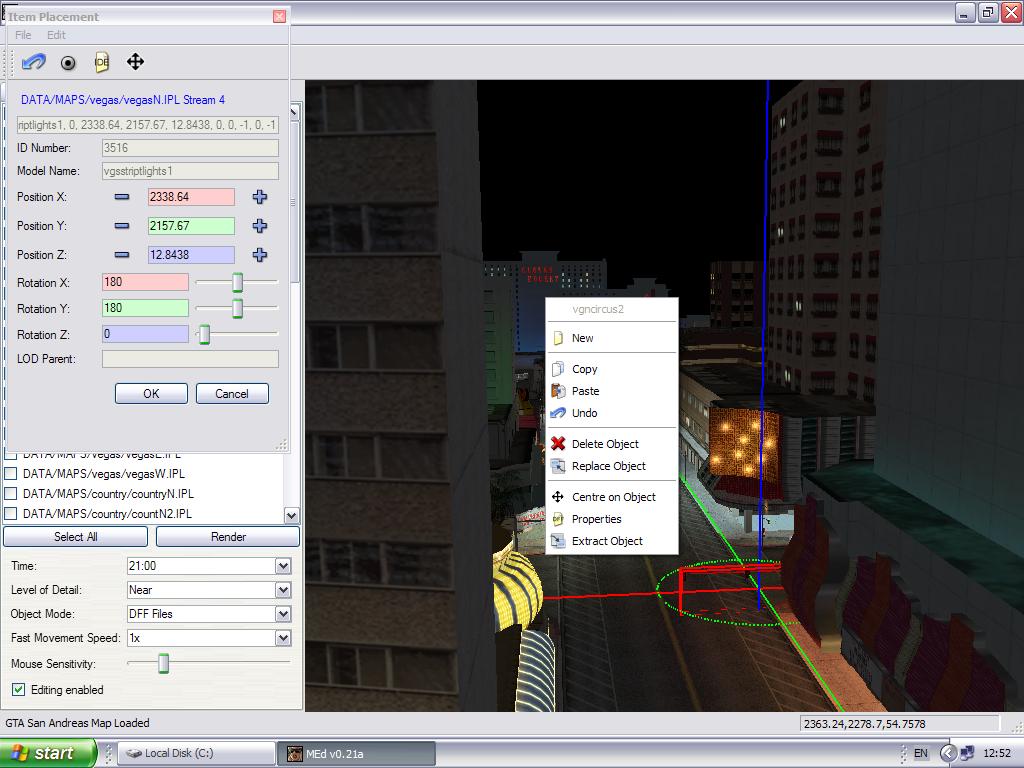Screen dimensions: 1024x768
Task: Click the Copy icon in context menu
Action: 558,369
